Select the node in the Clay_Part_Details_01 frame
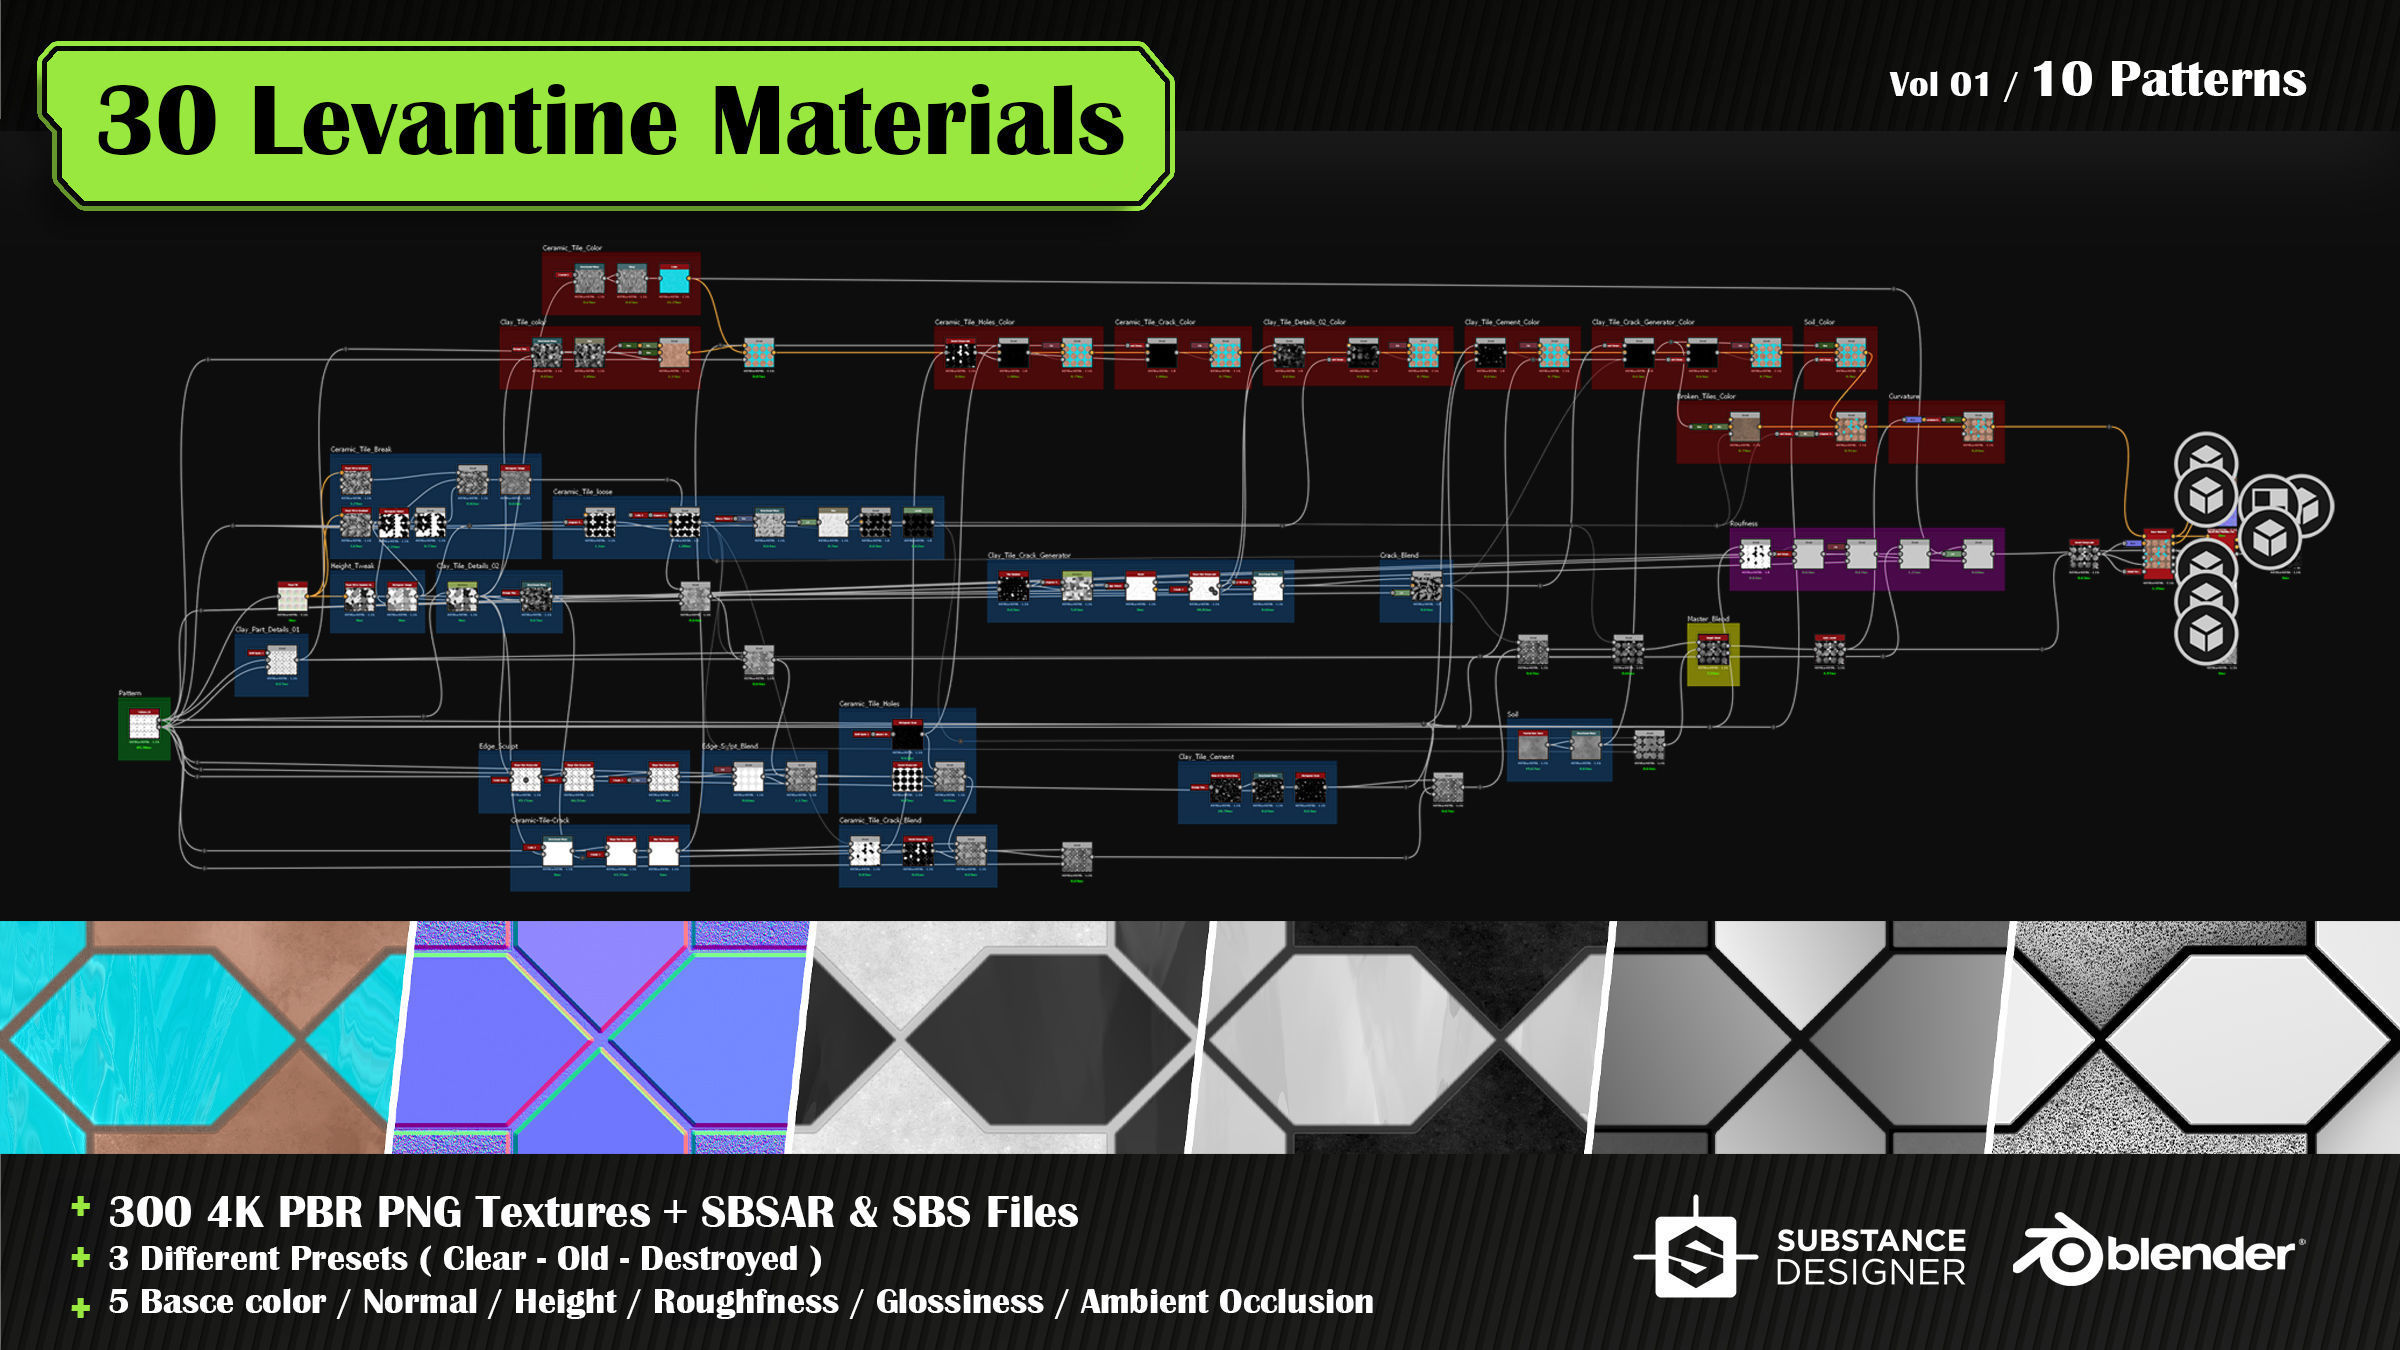The image size is (2400, 1350). coord(282,660)
